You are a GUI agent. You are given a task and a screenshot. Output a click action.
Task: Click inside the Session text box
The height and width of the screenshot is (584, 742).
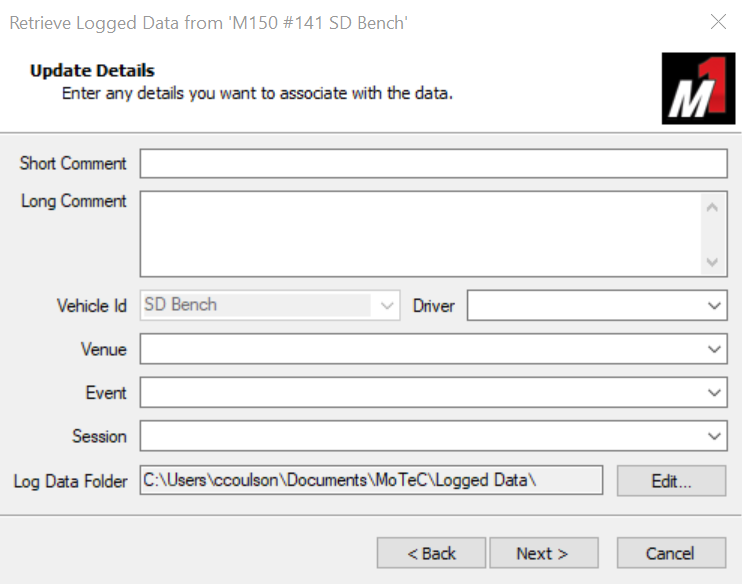click(420, 436)
